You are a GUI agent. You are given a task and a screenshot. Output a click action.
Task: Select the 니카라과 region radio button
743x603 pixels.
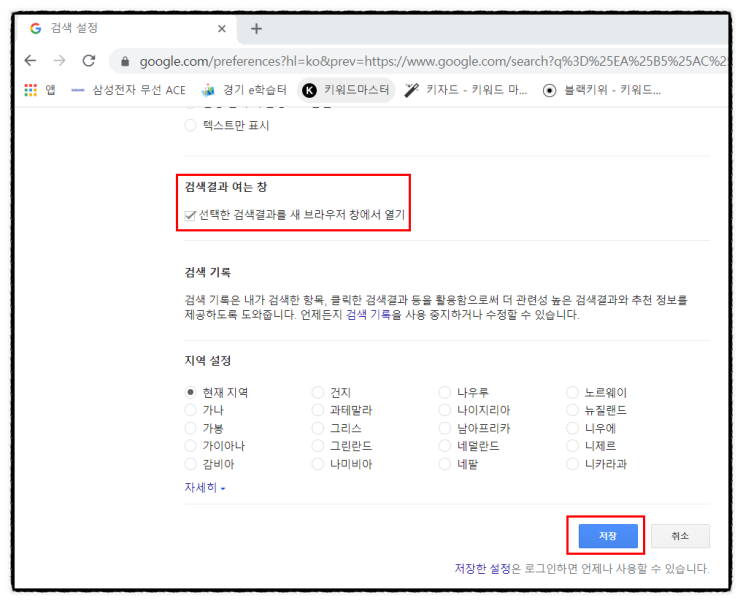572,464
